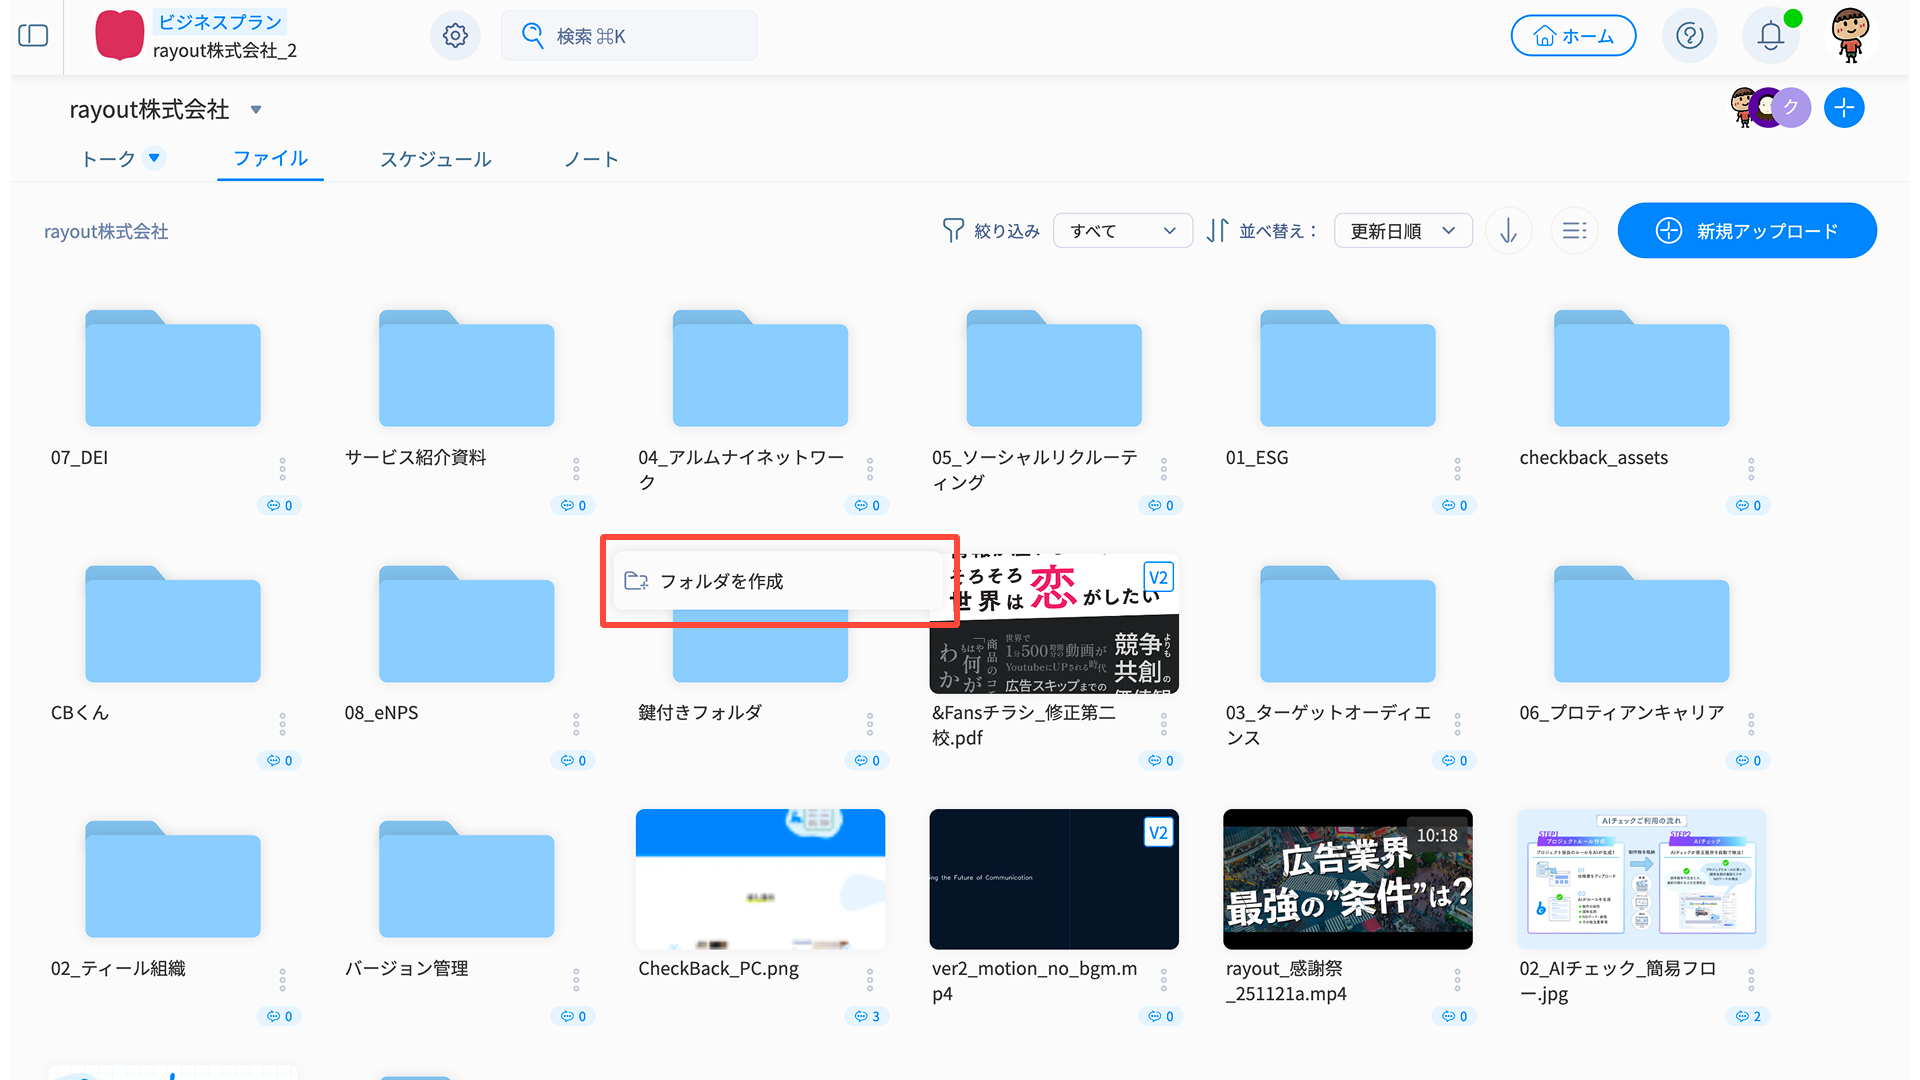Toggle sort direction arrow icon
1920x1080 pixels.
coord(1508,231)
